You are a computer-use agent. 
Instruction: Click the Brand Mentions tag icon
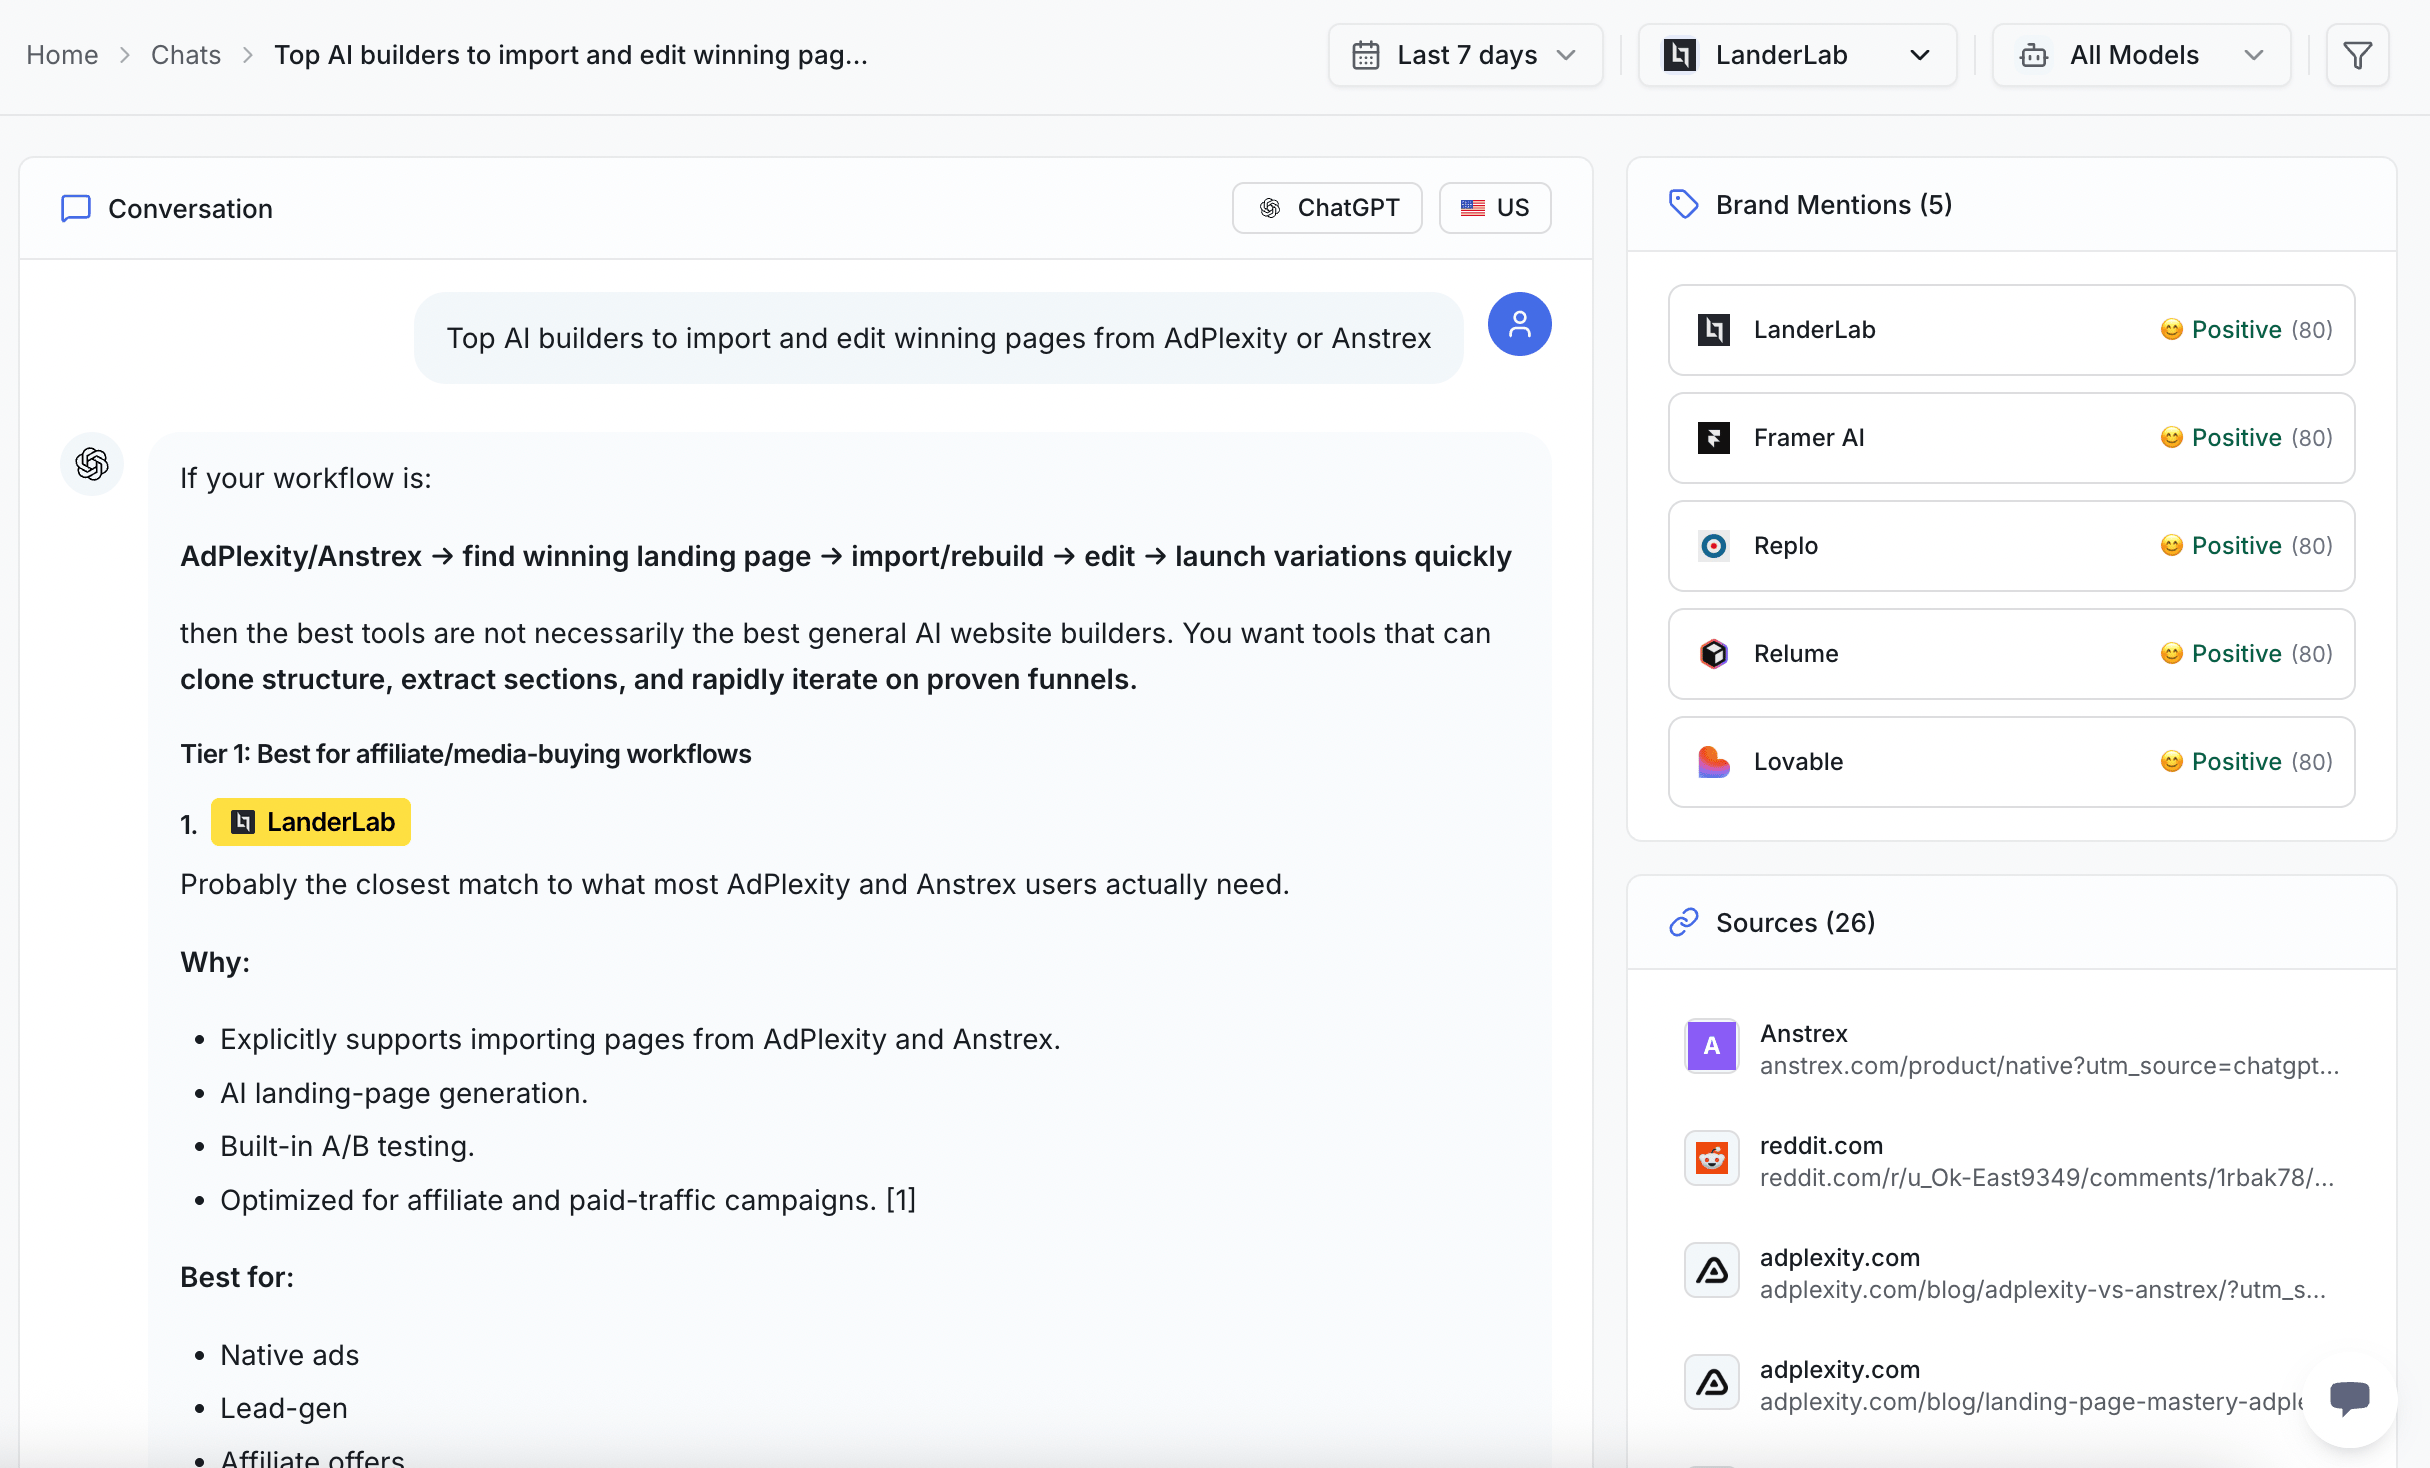1684,204
